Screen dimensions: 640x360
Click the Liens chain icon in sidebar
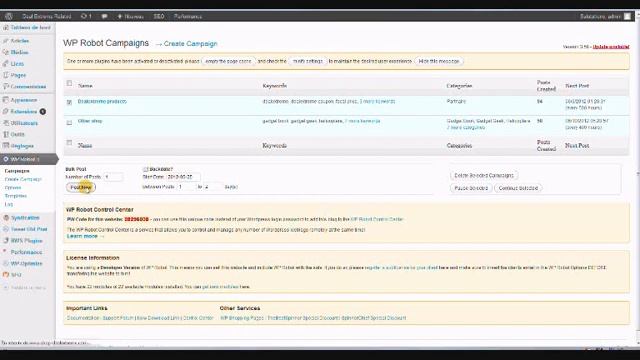click(x=5, y=64)
